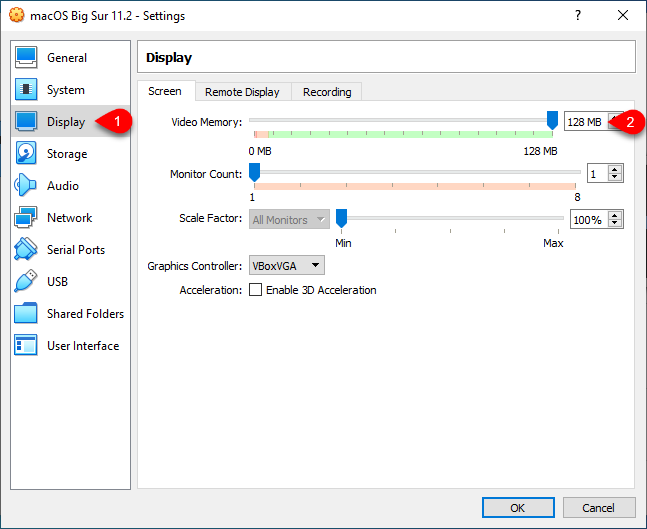Click the Scale Factor slider handle
The height and width of the screenshot is (529, 647).
tap(341, 218)
